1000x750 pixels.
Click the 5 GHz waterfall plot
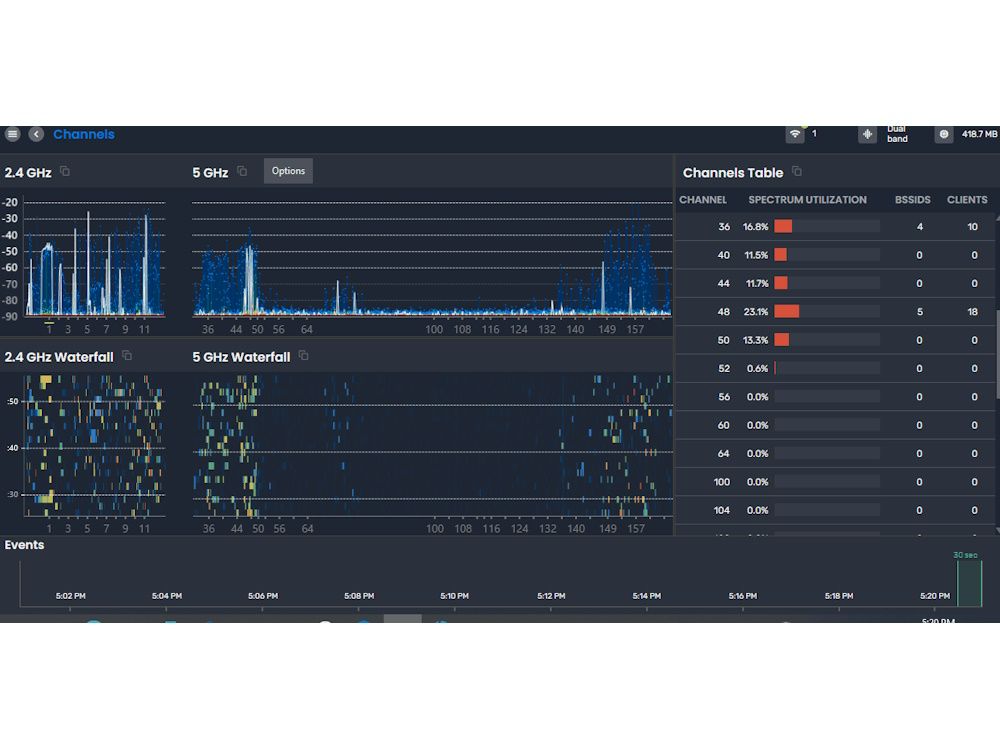coord(432,445)
